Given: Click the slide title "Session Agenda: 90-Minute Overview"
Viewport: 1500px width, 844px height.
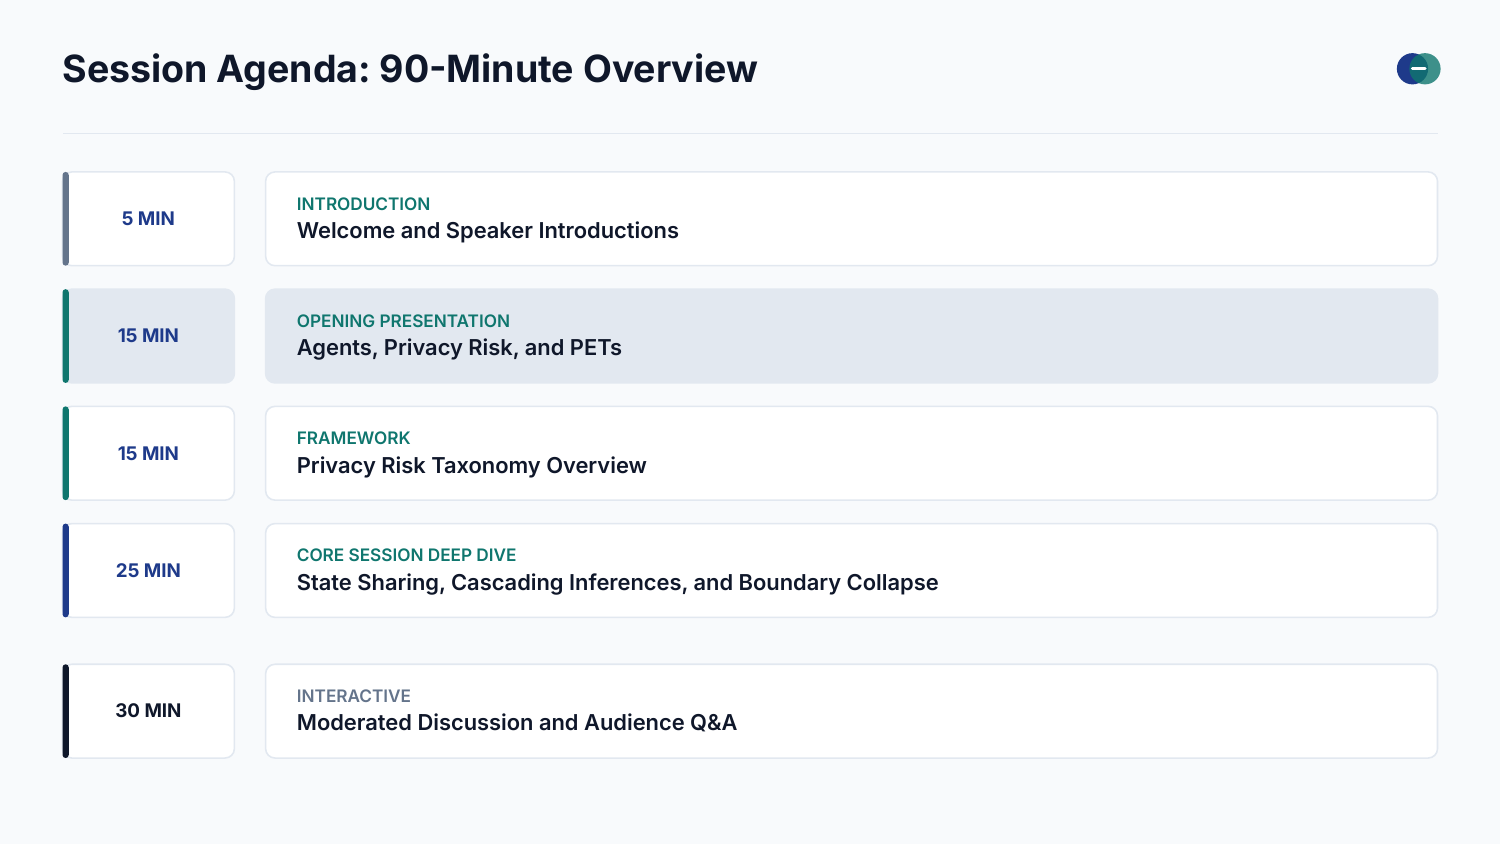Looking at the screenshot, I should 410,69.
